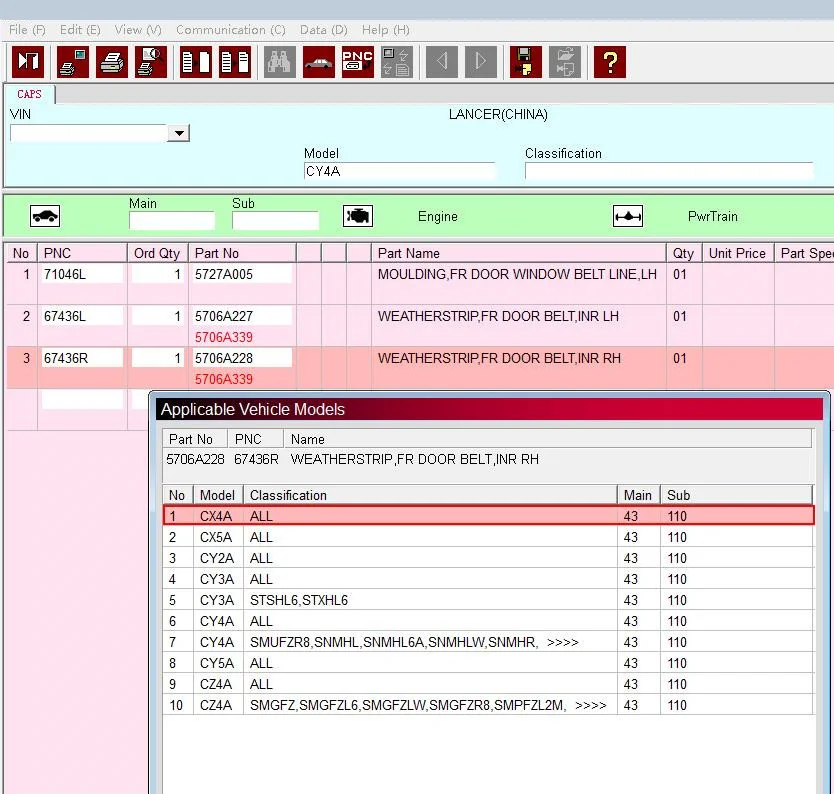834x794 pixels.
Task: Click the Classification column header in popup
Action: tap(430, 495)
